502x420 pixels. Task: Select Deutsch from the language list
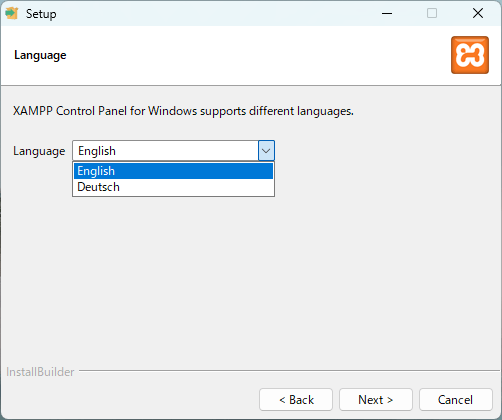173,187
